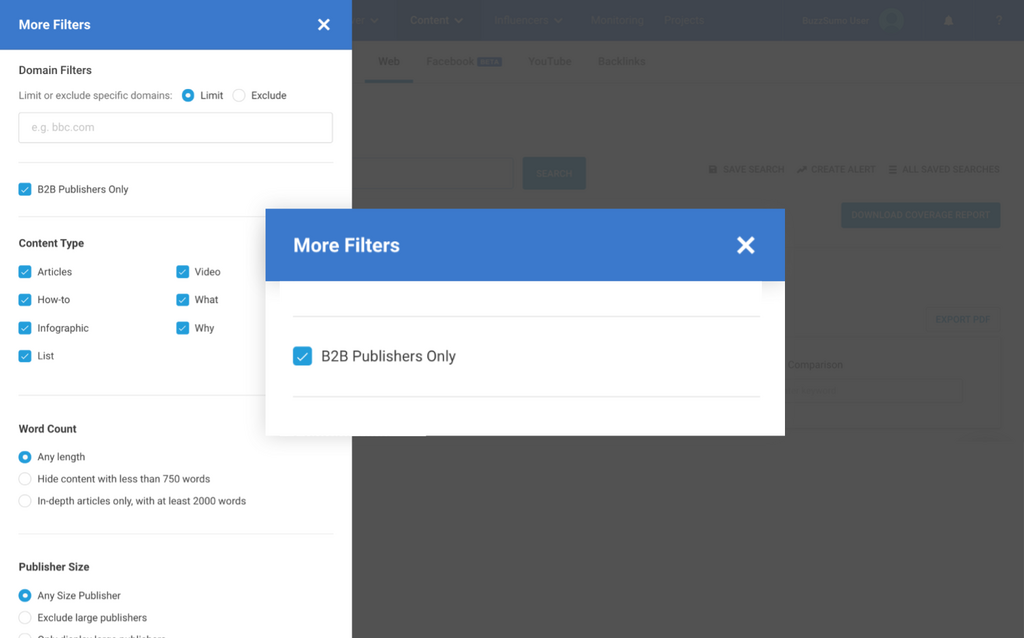The width and height of the screenshot is (1024, 638).
Task: Expand the Influencers dropdown menu
Action: click(528, 20)
